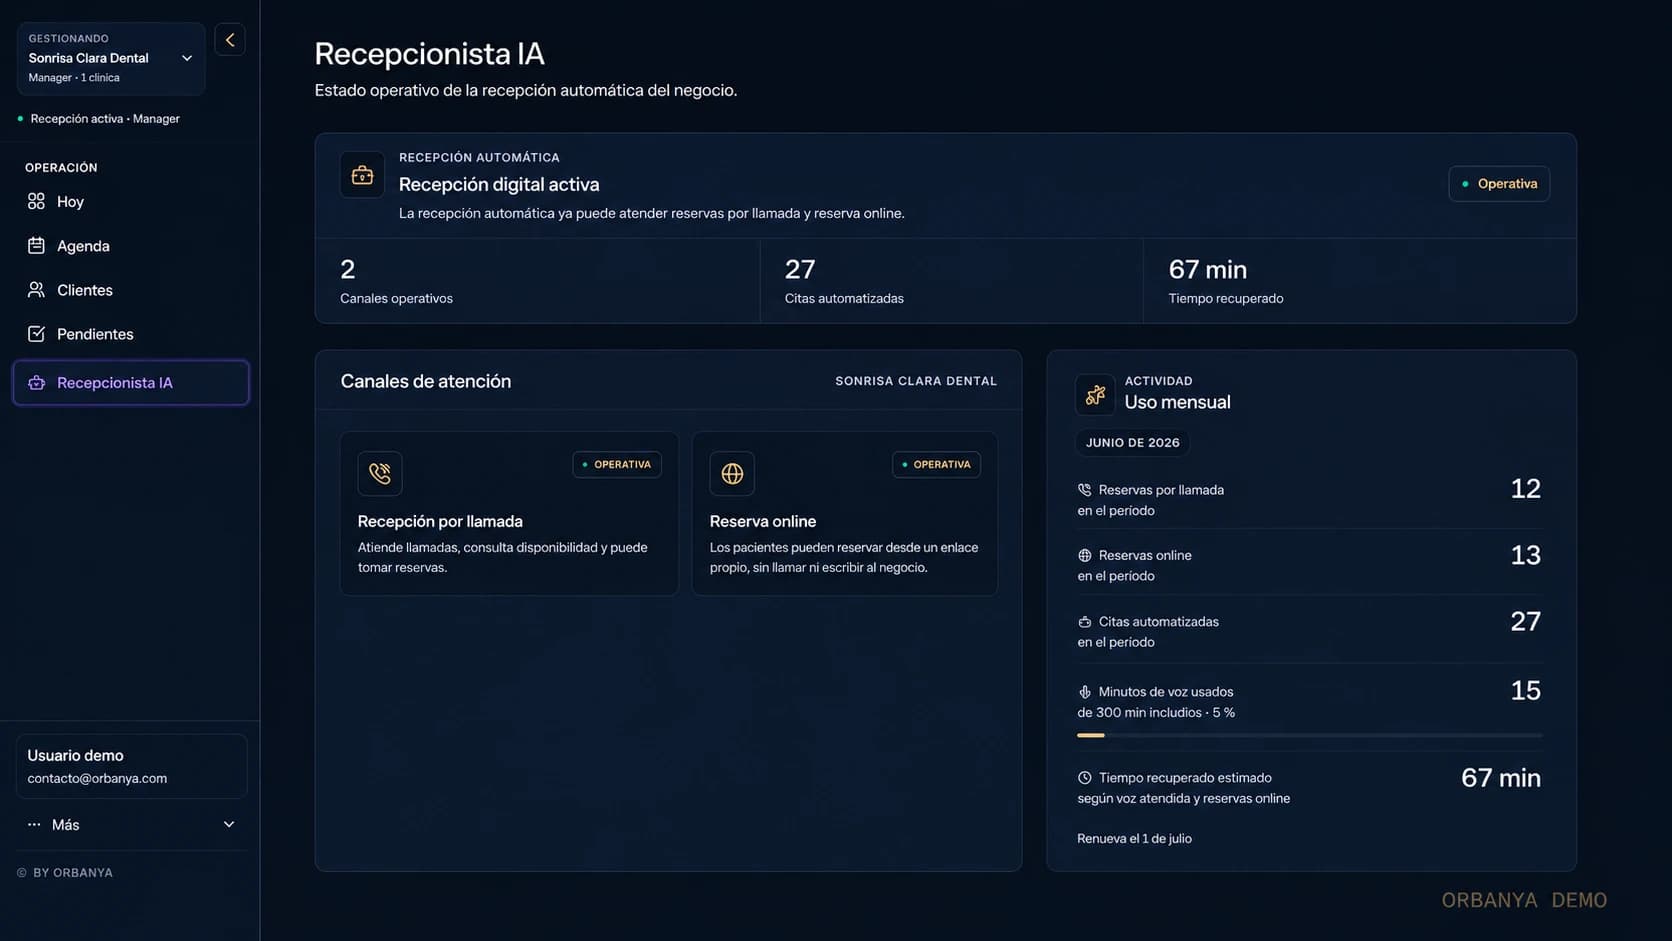Click the SONRISA CLARA DENTAL label in channels panel
This screenshot has height=941, width=1672.
click(x=916, y=381)
